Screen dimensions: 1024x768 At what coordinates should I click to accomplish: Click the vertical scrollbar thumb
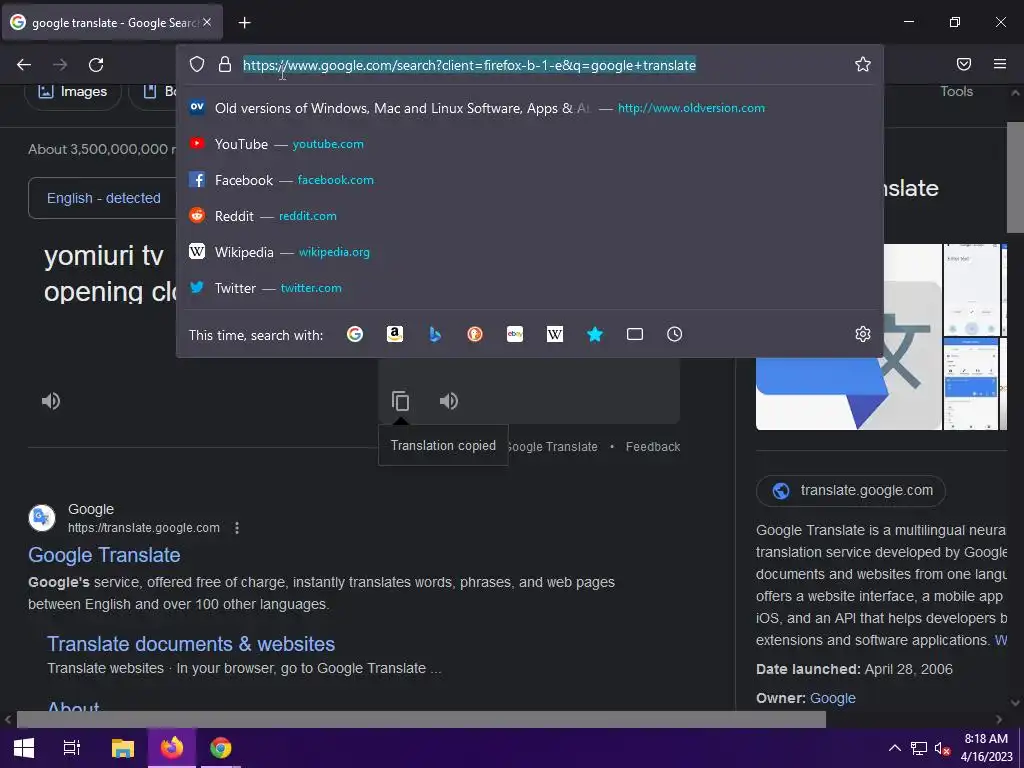click(1015, 176)
